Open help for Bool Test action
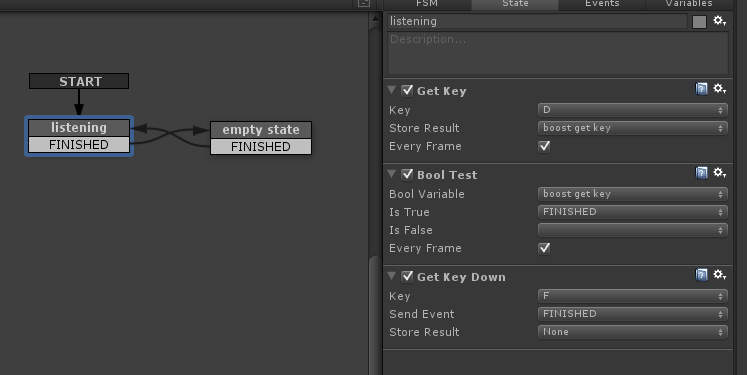 pyautogui.click(x=701, y=173)
